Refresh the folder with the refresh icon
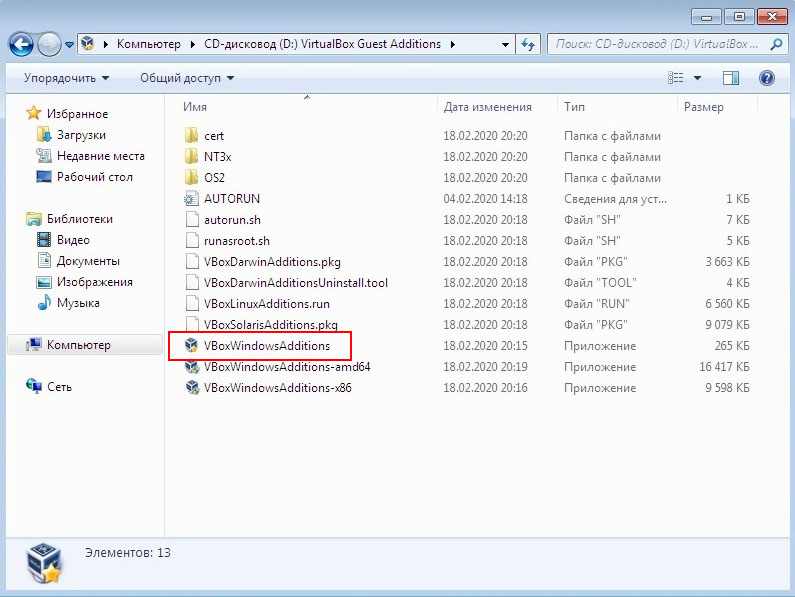Screen dimensions: 795x597 coord(528,45)
